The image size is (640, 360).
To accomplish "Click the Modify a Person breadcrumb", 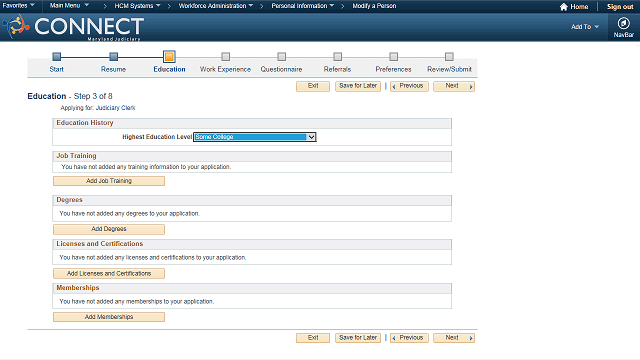I will click(x=374, y=6).
